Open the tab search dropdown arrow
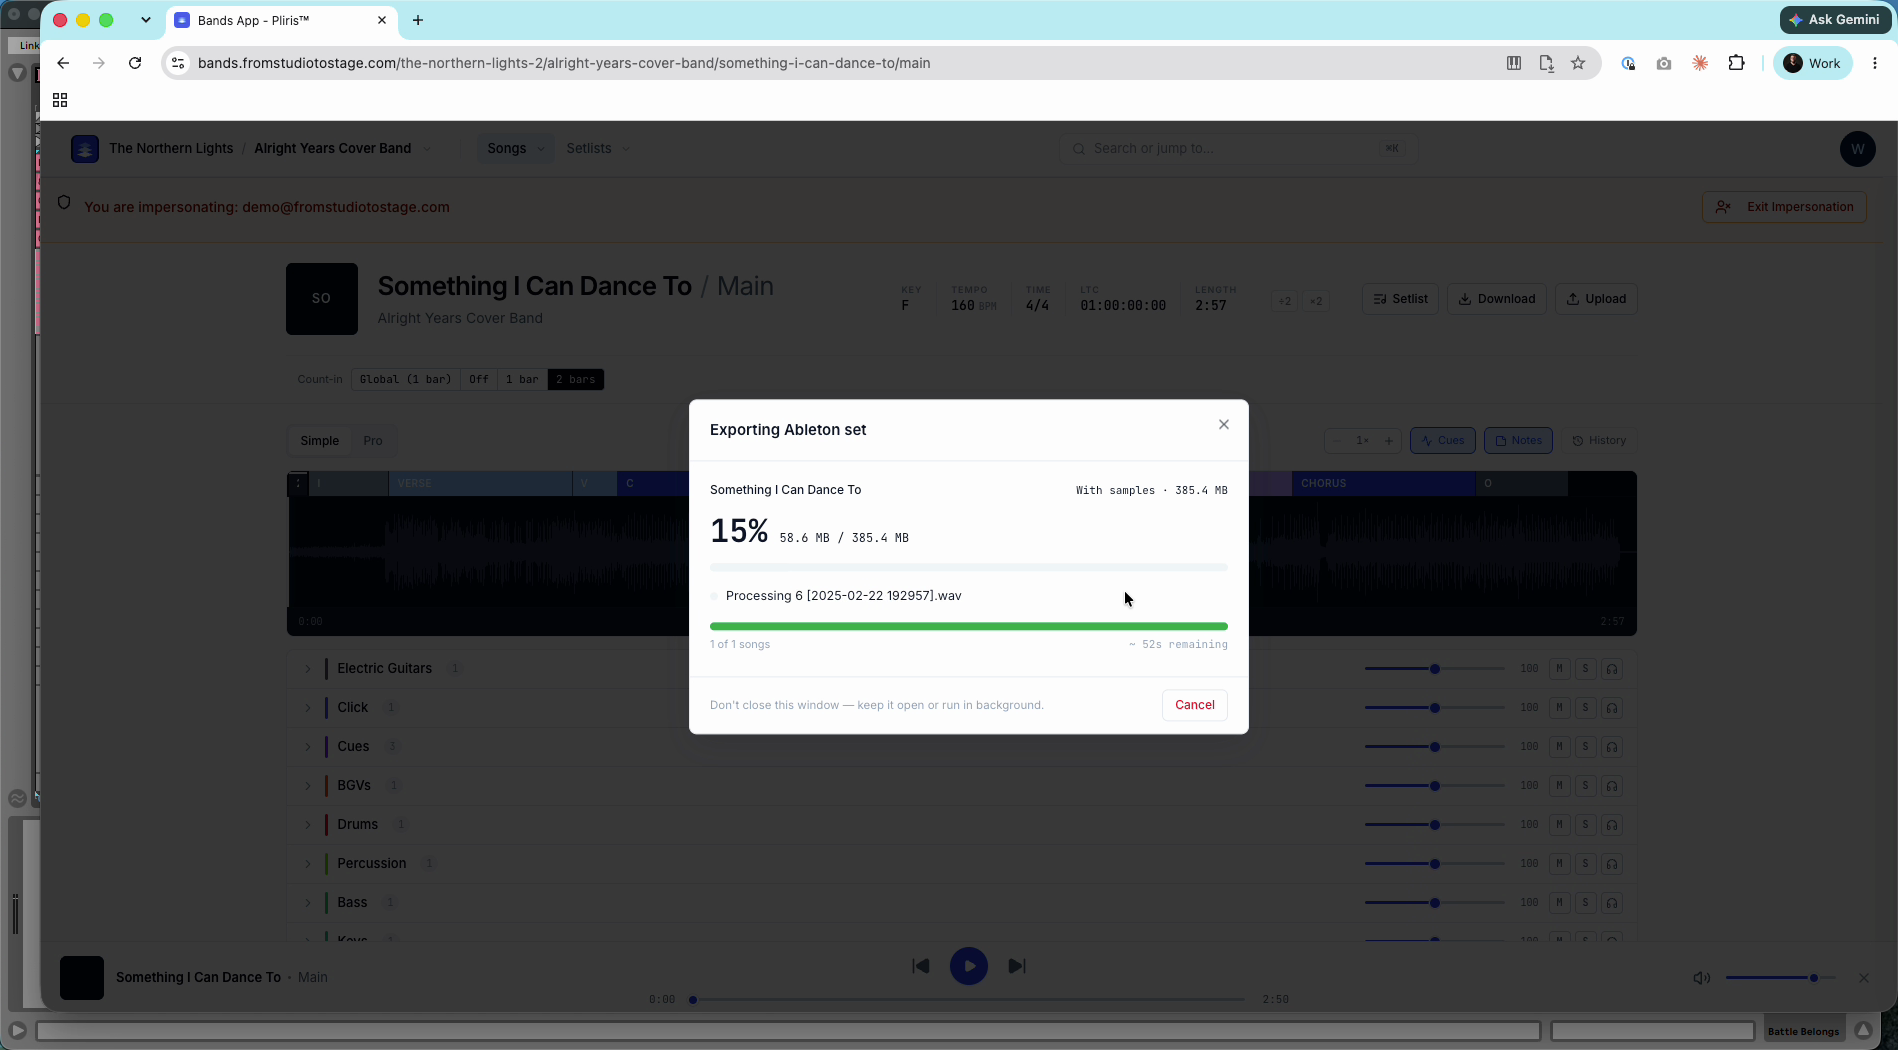1898x1050 pixels. [x=146, y=20]
